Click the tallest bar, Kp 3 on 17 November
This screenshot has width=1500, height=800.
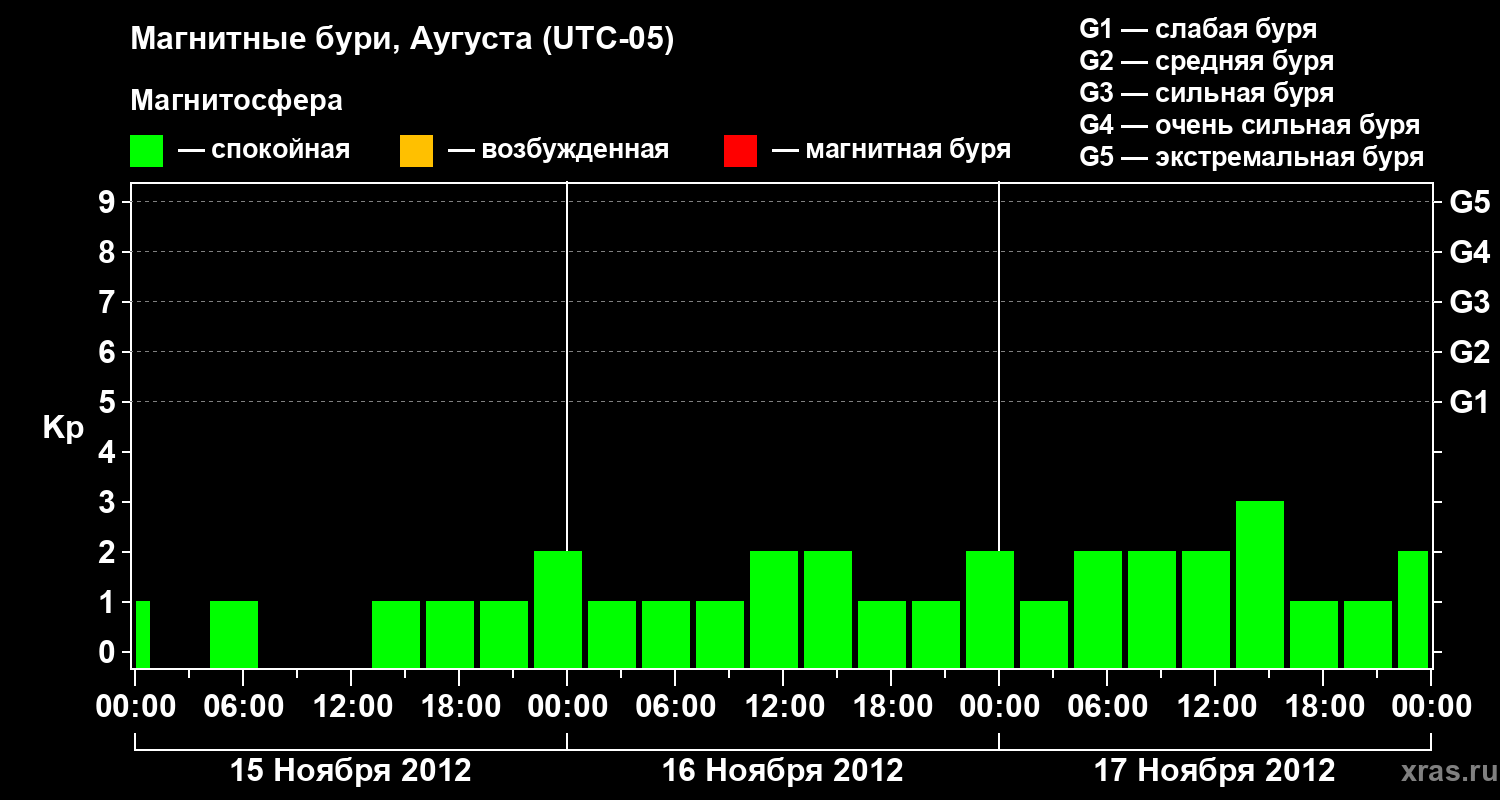click(x=1260, y=584)
